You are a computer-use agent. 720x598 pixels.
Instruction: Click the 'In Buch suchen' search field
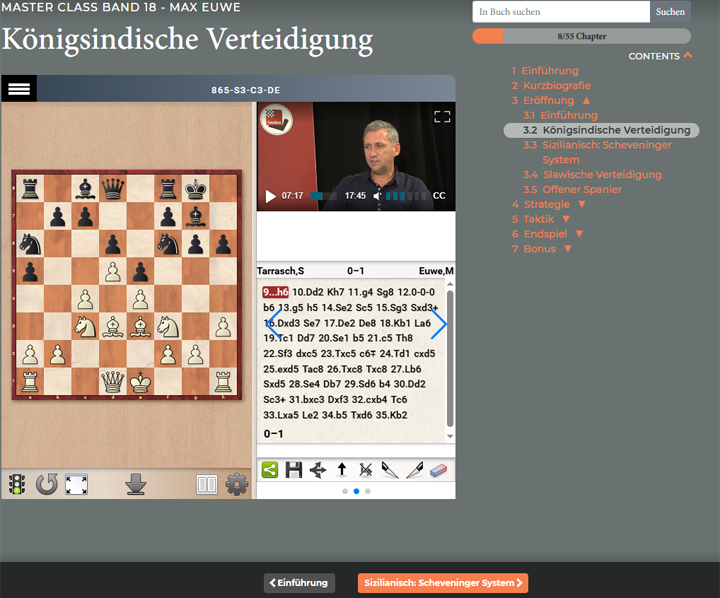coord(561,12)
